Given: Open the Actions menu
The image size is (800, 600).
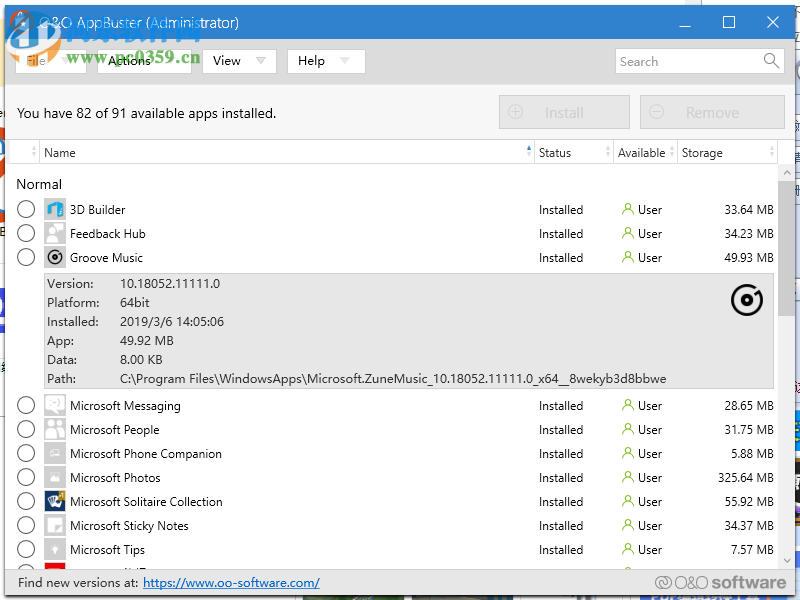Looking at the screenshot, I should [143, 61].
